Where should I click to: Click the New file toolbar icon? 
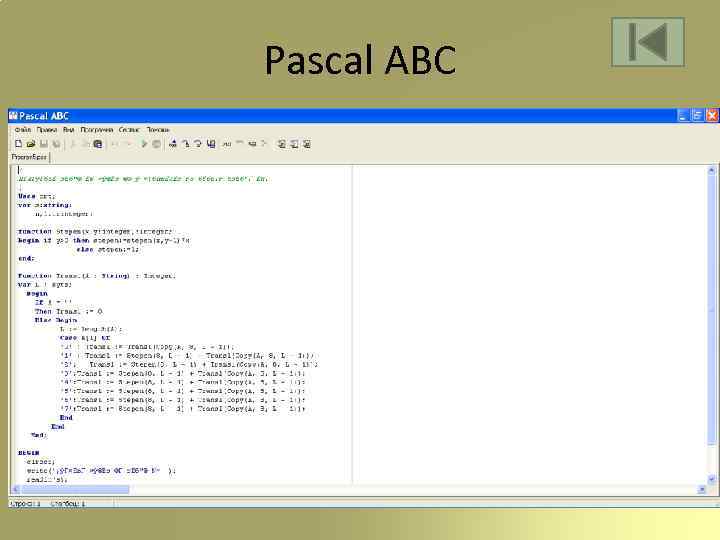tap(18, 144)
